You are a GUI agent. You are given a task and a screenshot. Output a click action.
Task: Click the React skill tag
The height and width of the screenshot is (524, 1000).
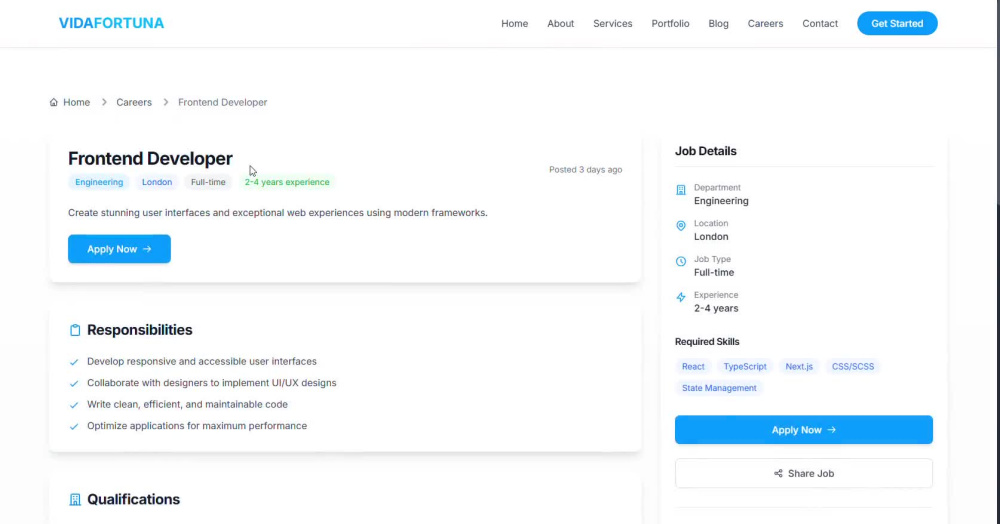(693, 367)
